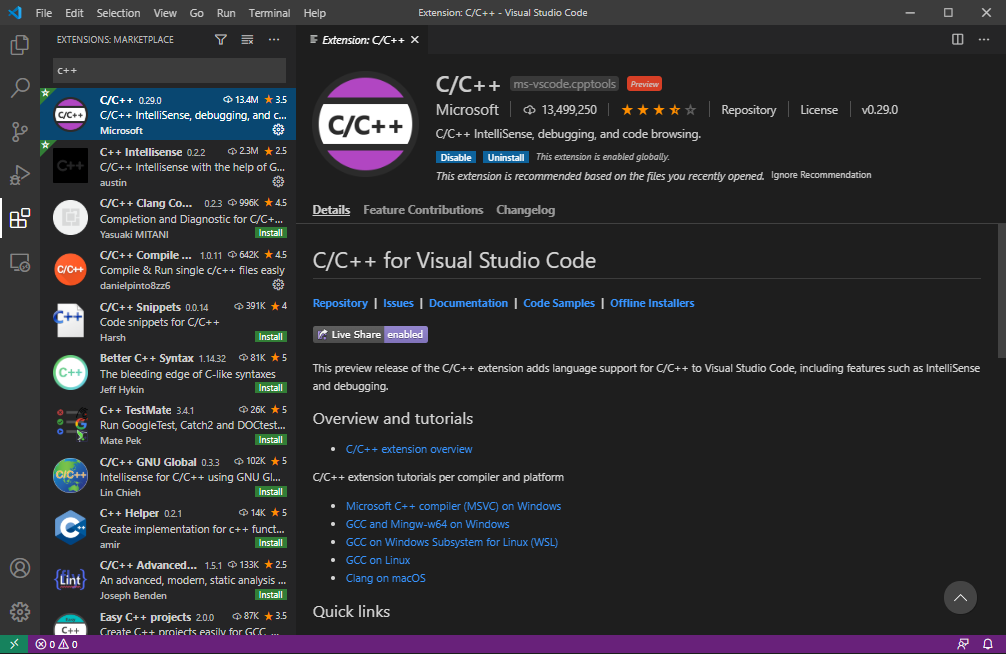Clear extensions search results icon
The image size is (1006, 654).
[247, 40]
